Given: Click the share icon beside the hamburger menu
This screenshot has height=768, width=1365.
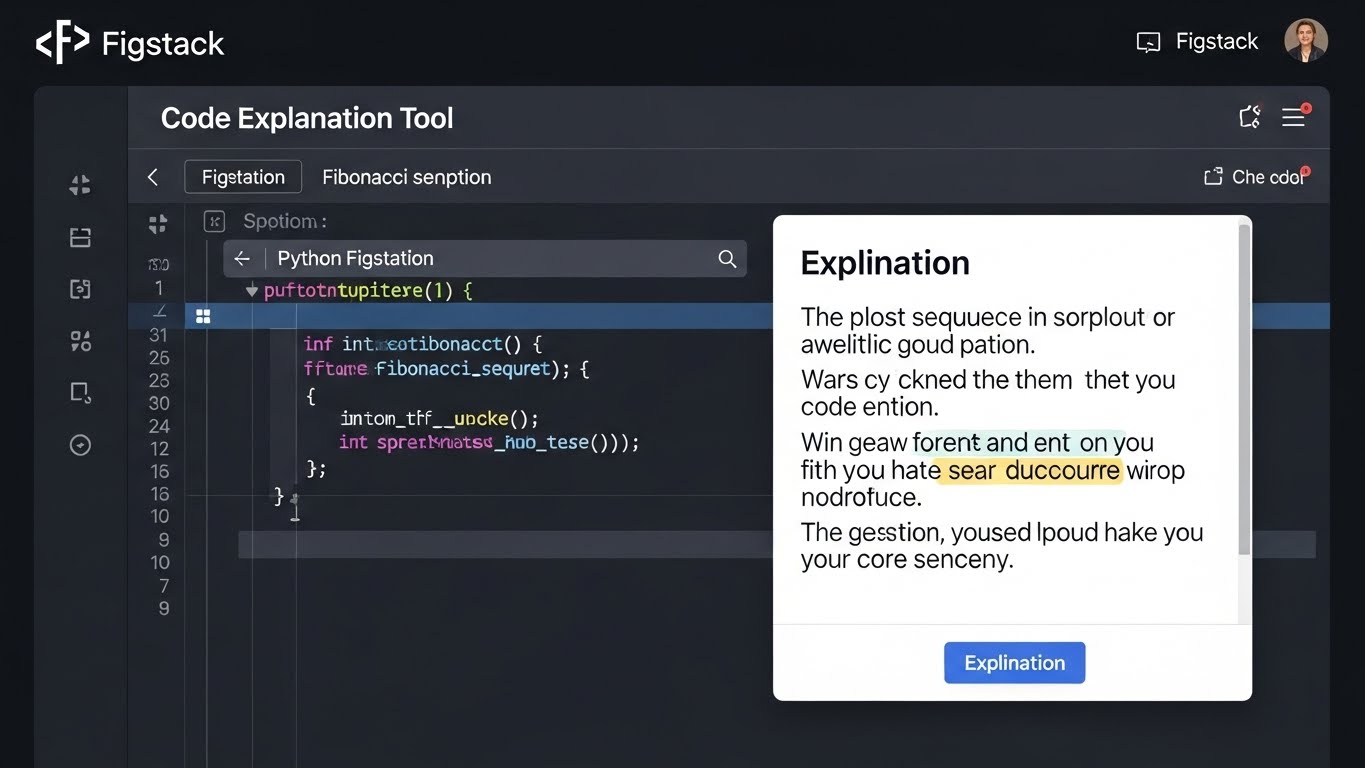Looking at the screenshot, I should [1249, 117].
